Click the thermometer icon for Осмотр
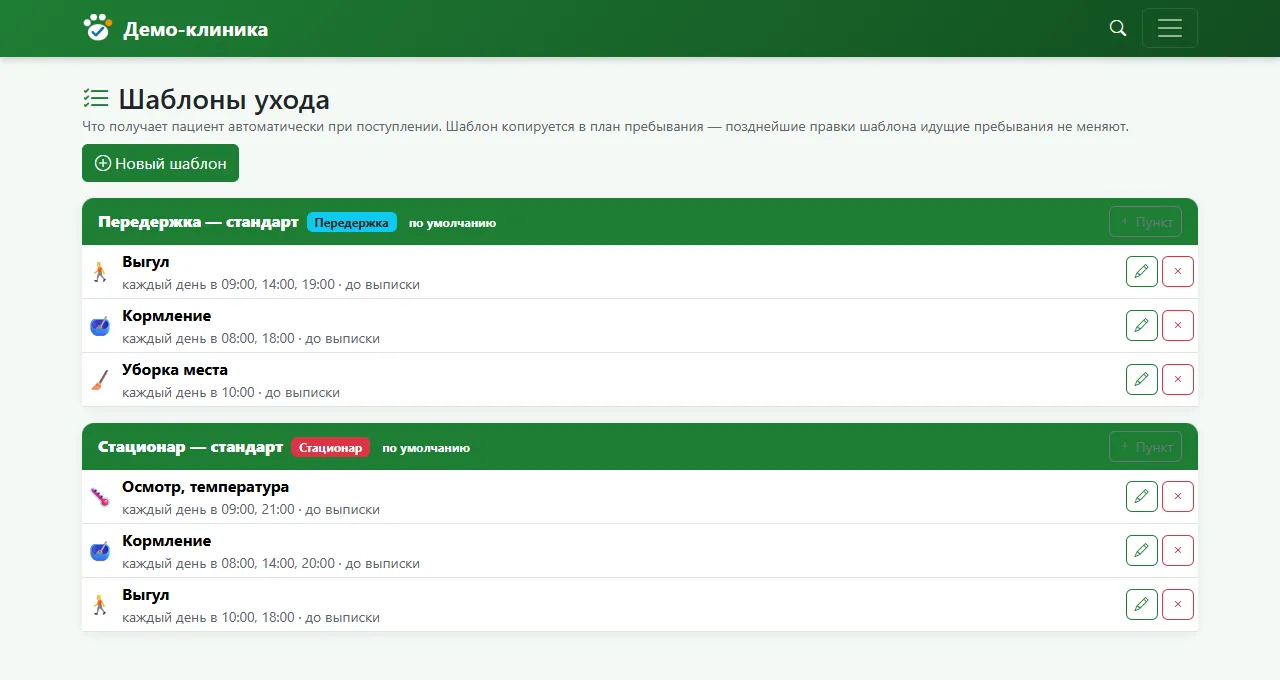 [x=99, y=497]
